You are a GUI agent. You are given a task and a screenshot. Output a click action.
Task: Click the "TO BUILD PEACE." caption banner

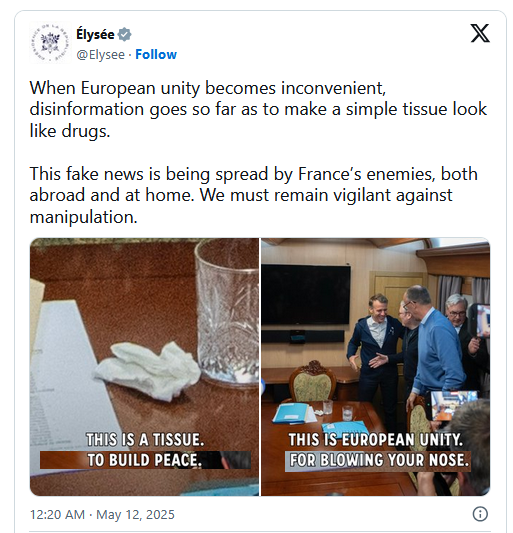[x=145, y=460]
